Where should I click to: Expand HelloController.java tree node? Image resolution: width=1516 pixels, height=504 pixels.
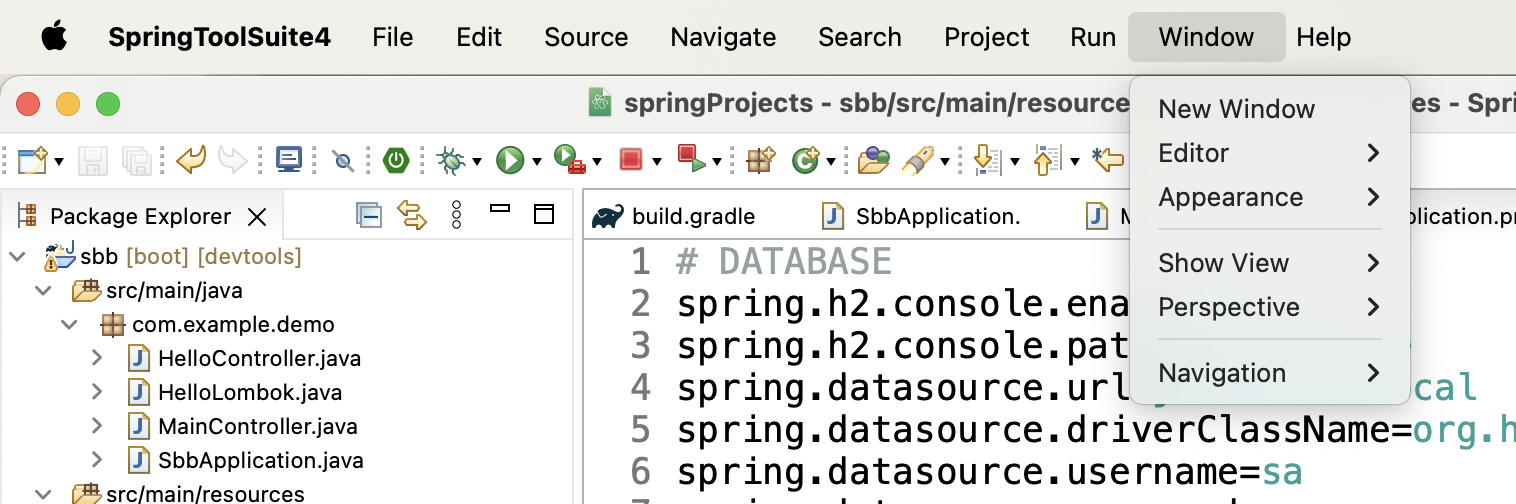(97, 358)
